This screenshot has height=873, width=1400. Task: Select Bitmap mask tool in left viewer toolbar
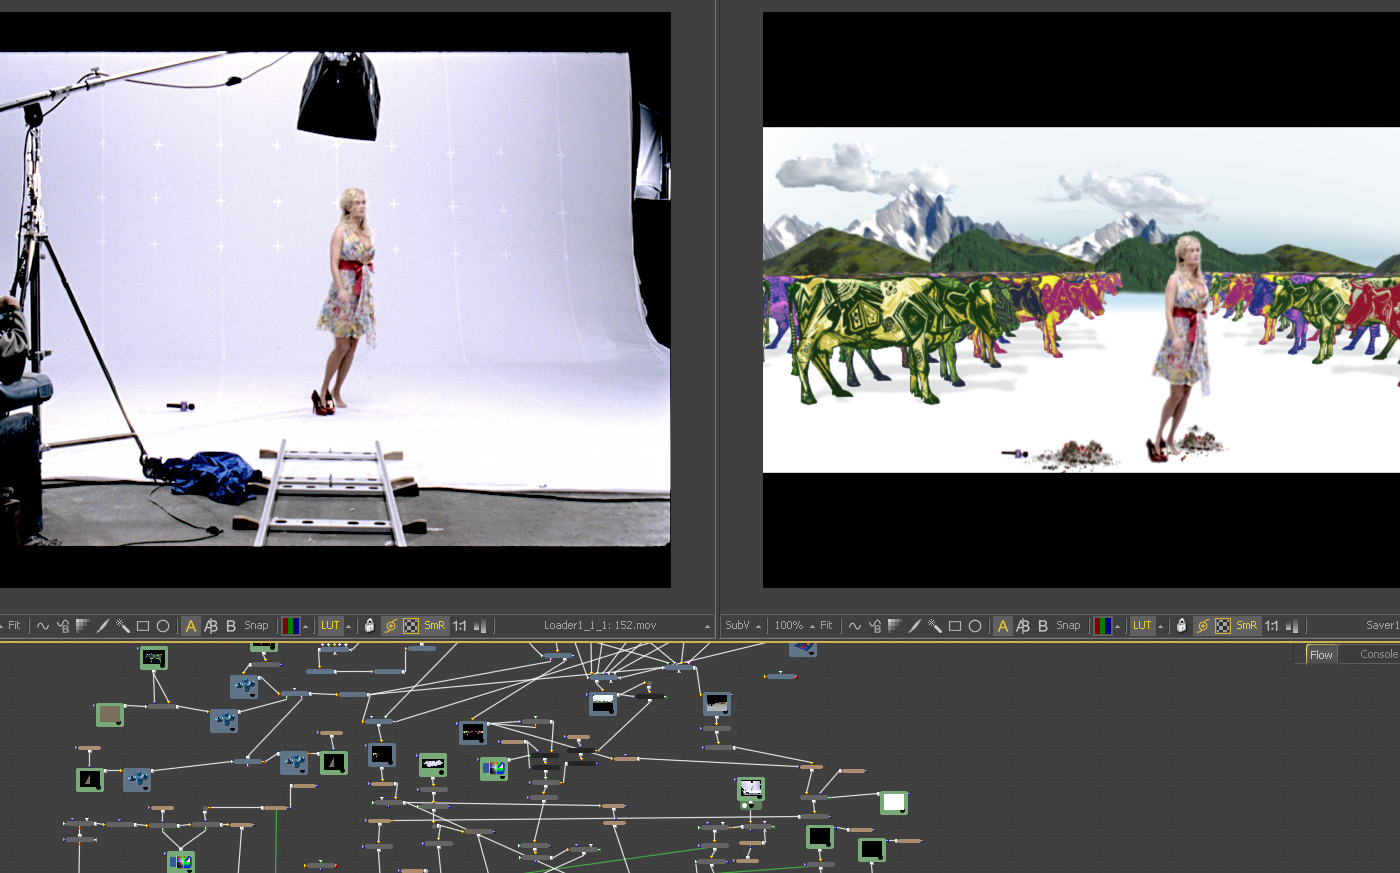point(83,626)
